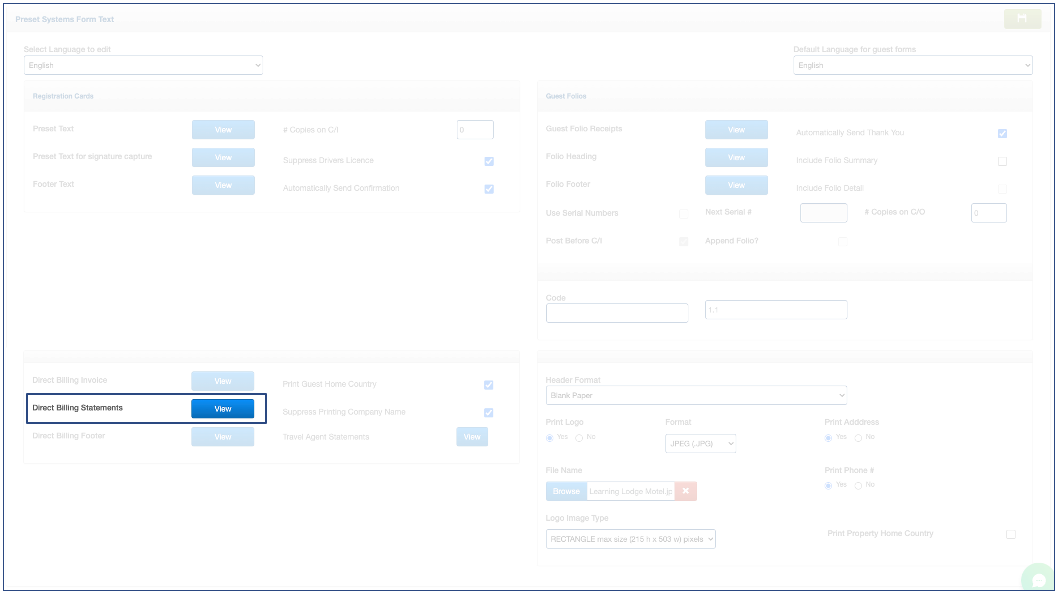Click the # Copies on C/I field
This screenshot has width=1058, height=594.
point(475,130)
